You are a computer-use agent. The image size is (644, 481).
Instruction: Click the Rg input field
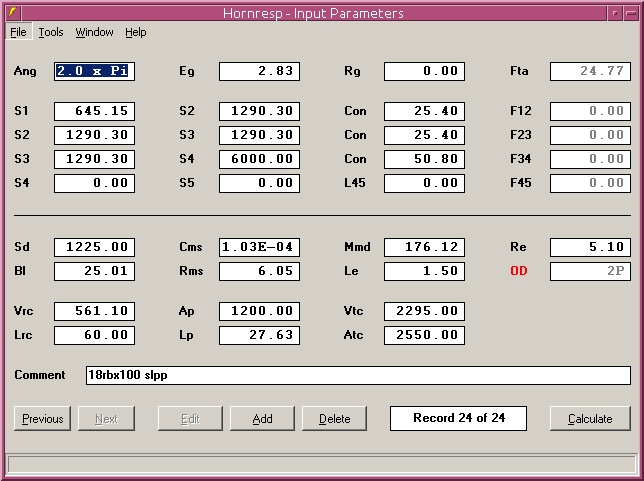click(425, 71)
